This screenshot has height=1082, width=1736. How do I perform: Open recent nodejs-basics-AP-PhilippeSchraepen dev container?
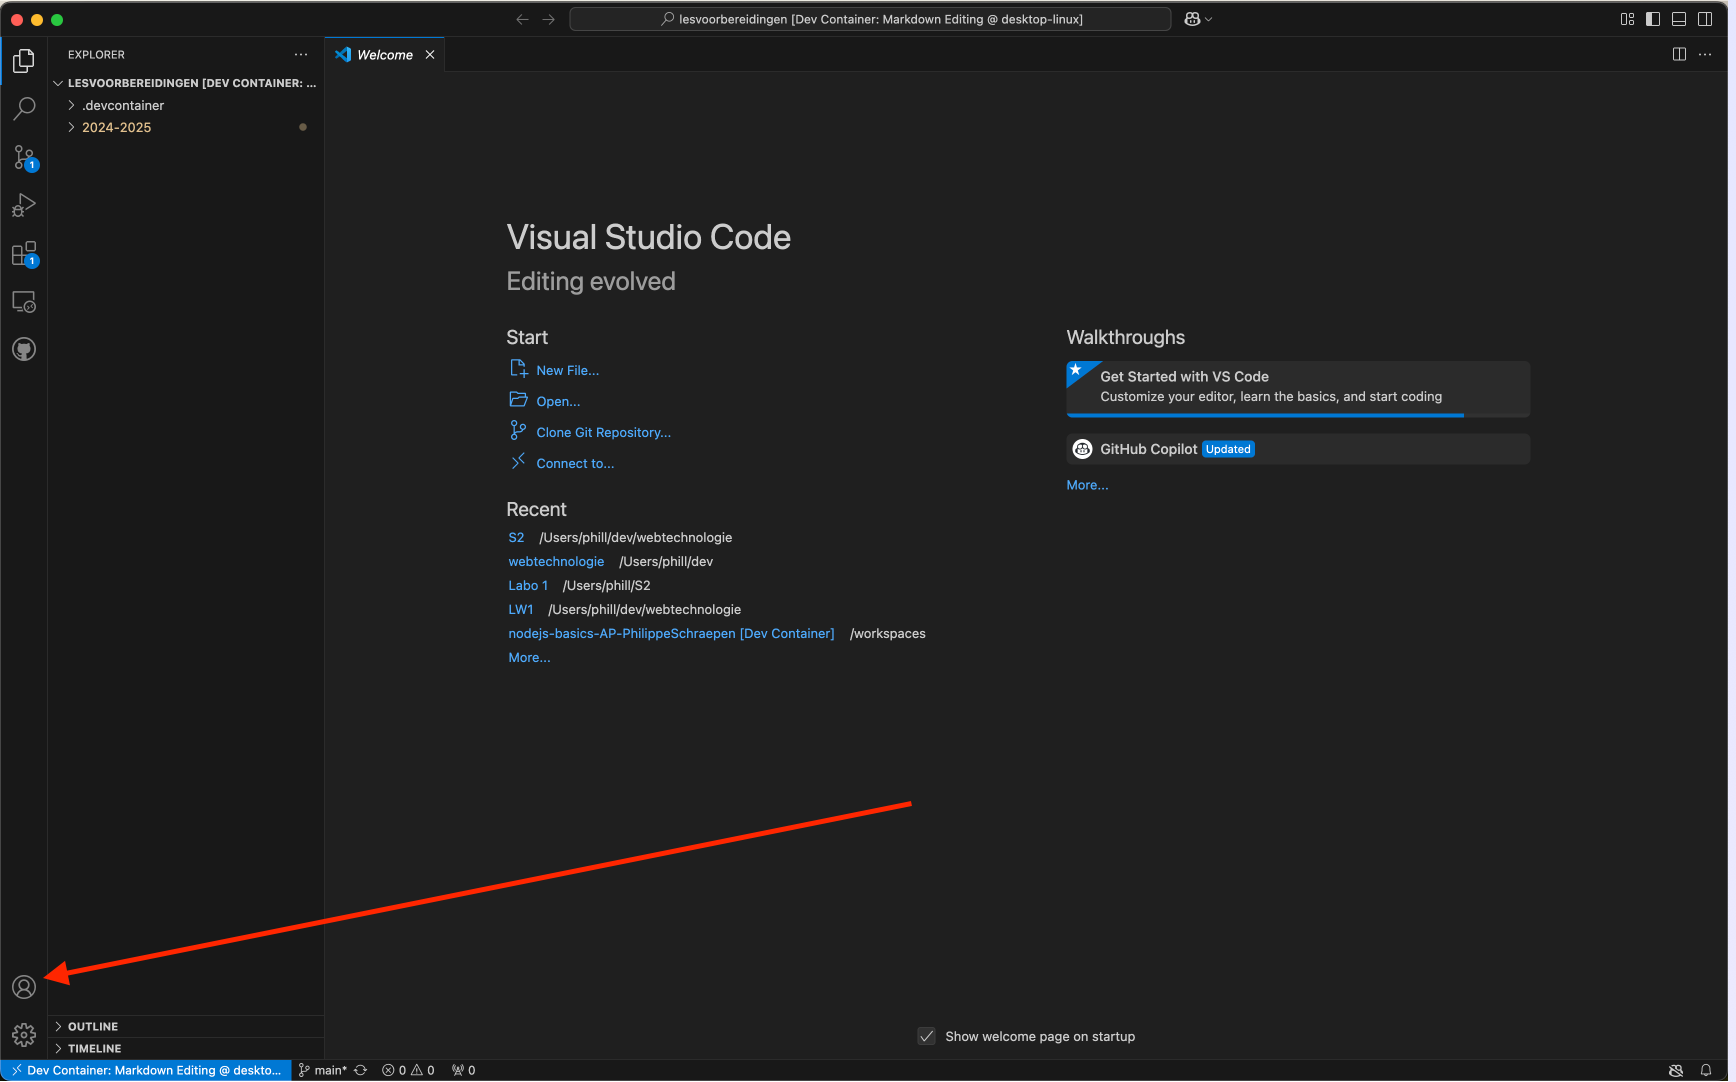tap(671, 634)
